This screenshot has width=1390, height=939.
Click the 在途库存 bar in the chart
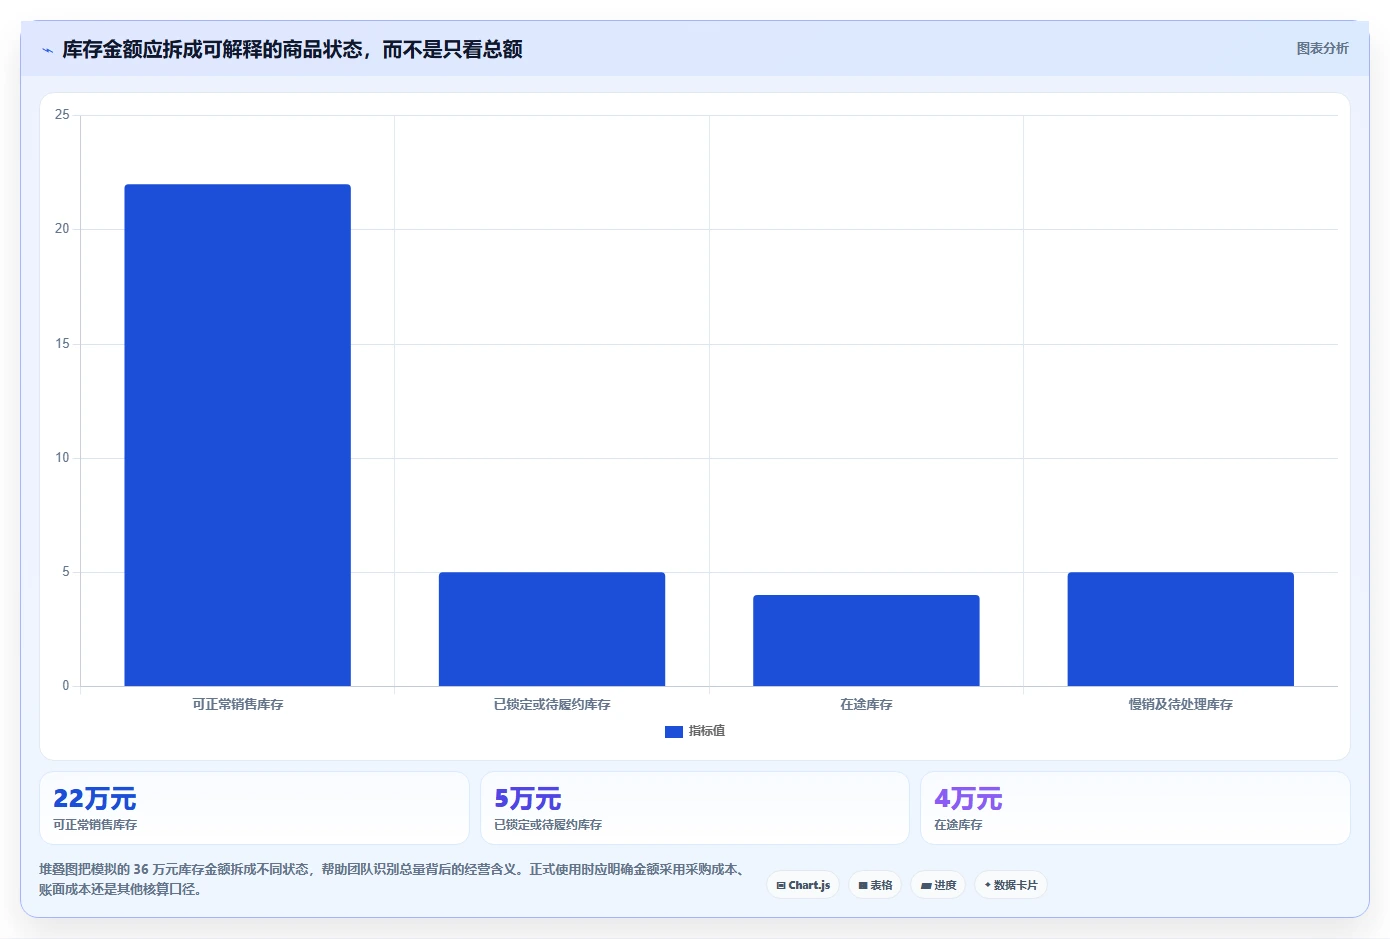[x=866, y=640]
